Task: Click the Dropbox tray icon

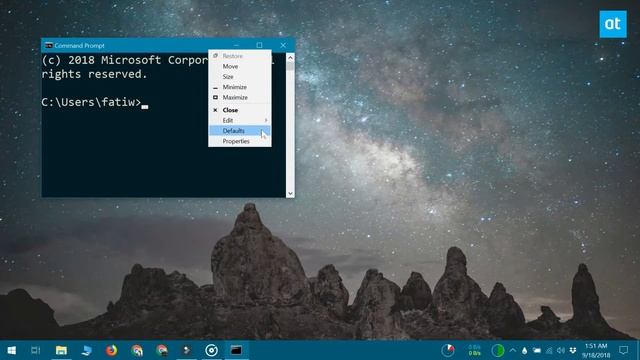Action: pos(573,351)
